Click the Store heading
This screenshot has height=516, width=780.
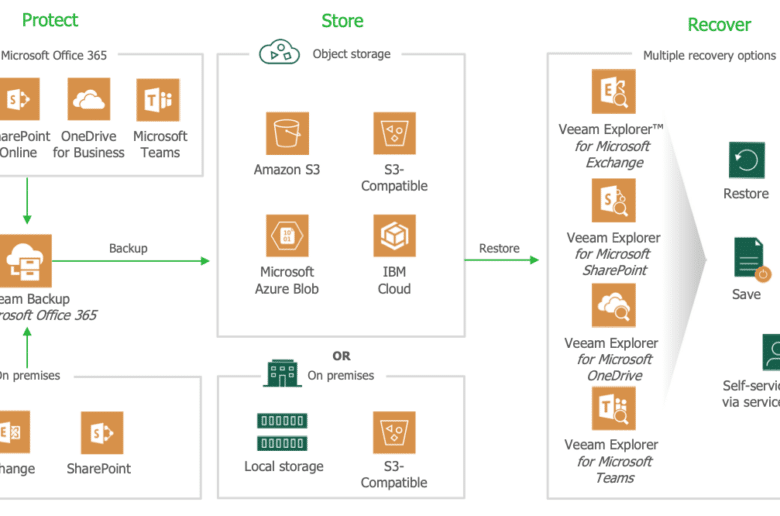(342, 21)
